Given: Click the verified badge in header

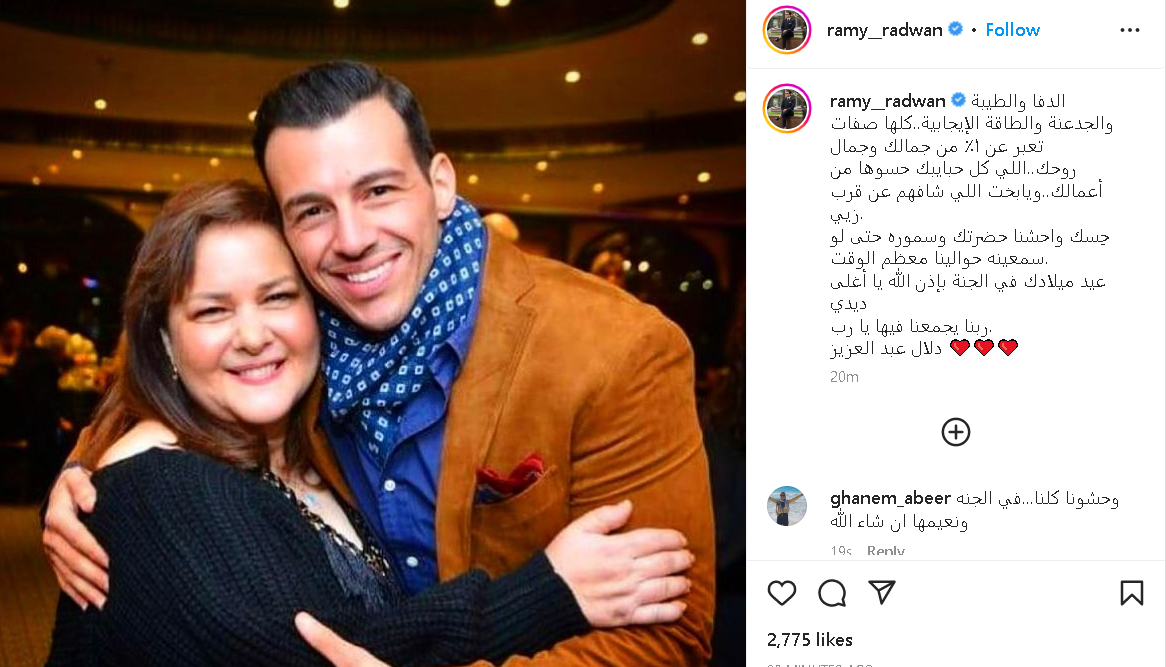Looking at the screenshot, I should tap(956, 29).
